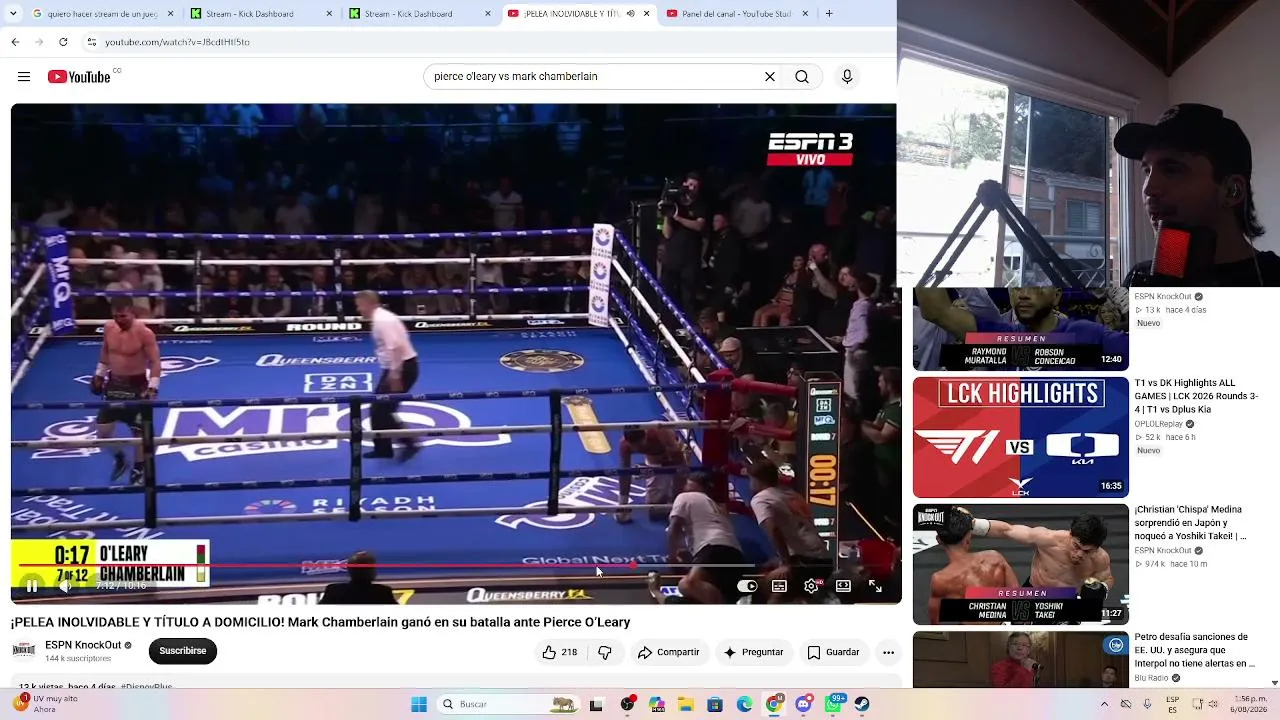Viewport: 1280px width, 720px height.
Task: Go to YouTube home via logo
Action: 79,77
